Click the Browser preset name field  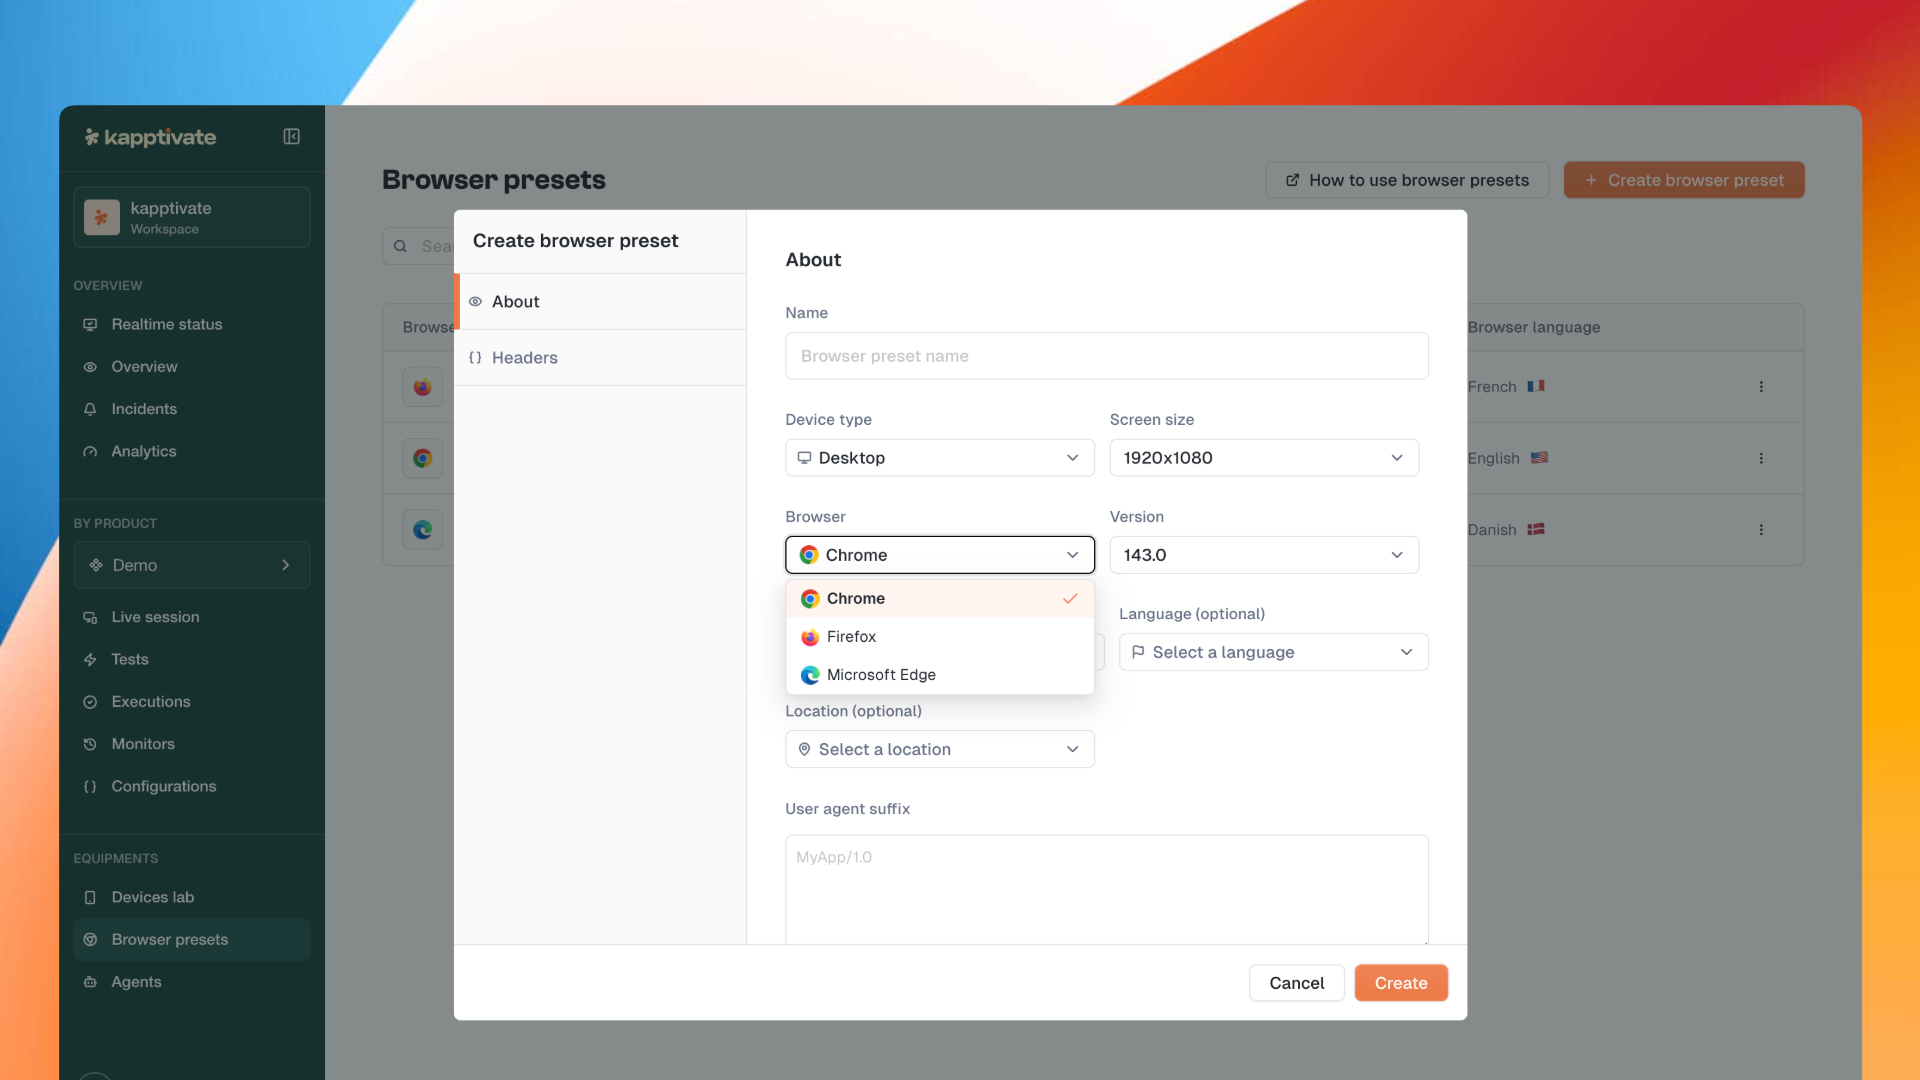coord(1106,356)
